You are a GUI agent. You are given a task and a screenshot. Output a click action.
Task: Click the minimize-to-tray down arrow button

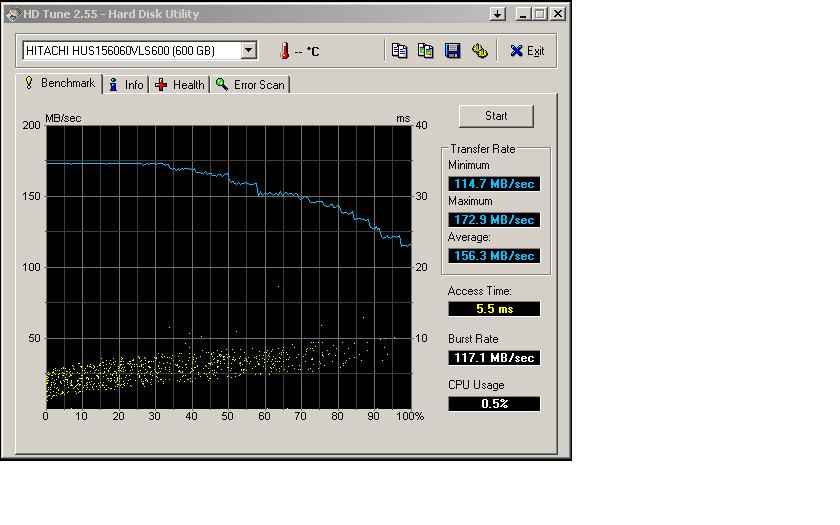click(x=498, y=14)
